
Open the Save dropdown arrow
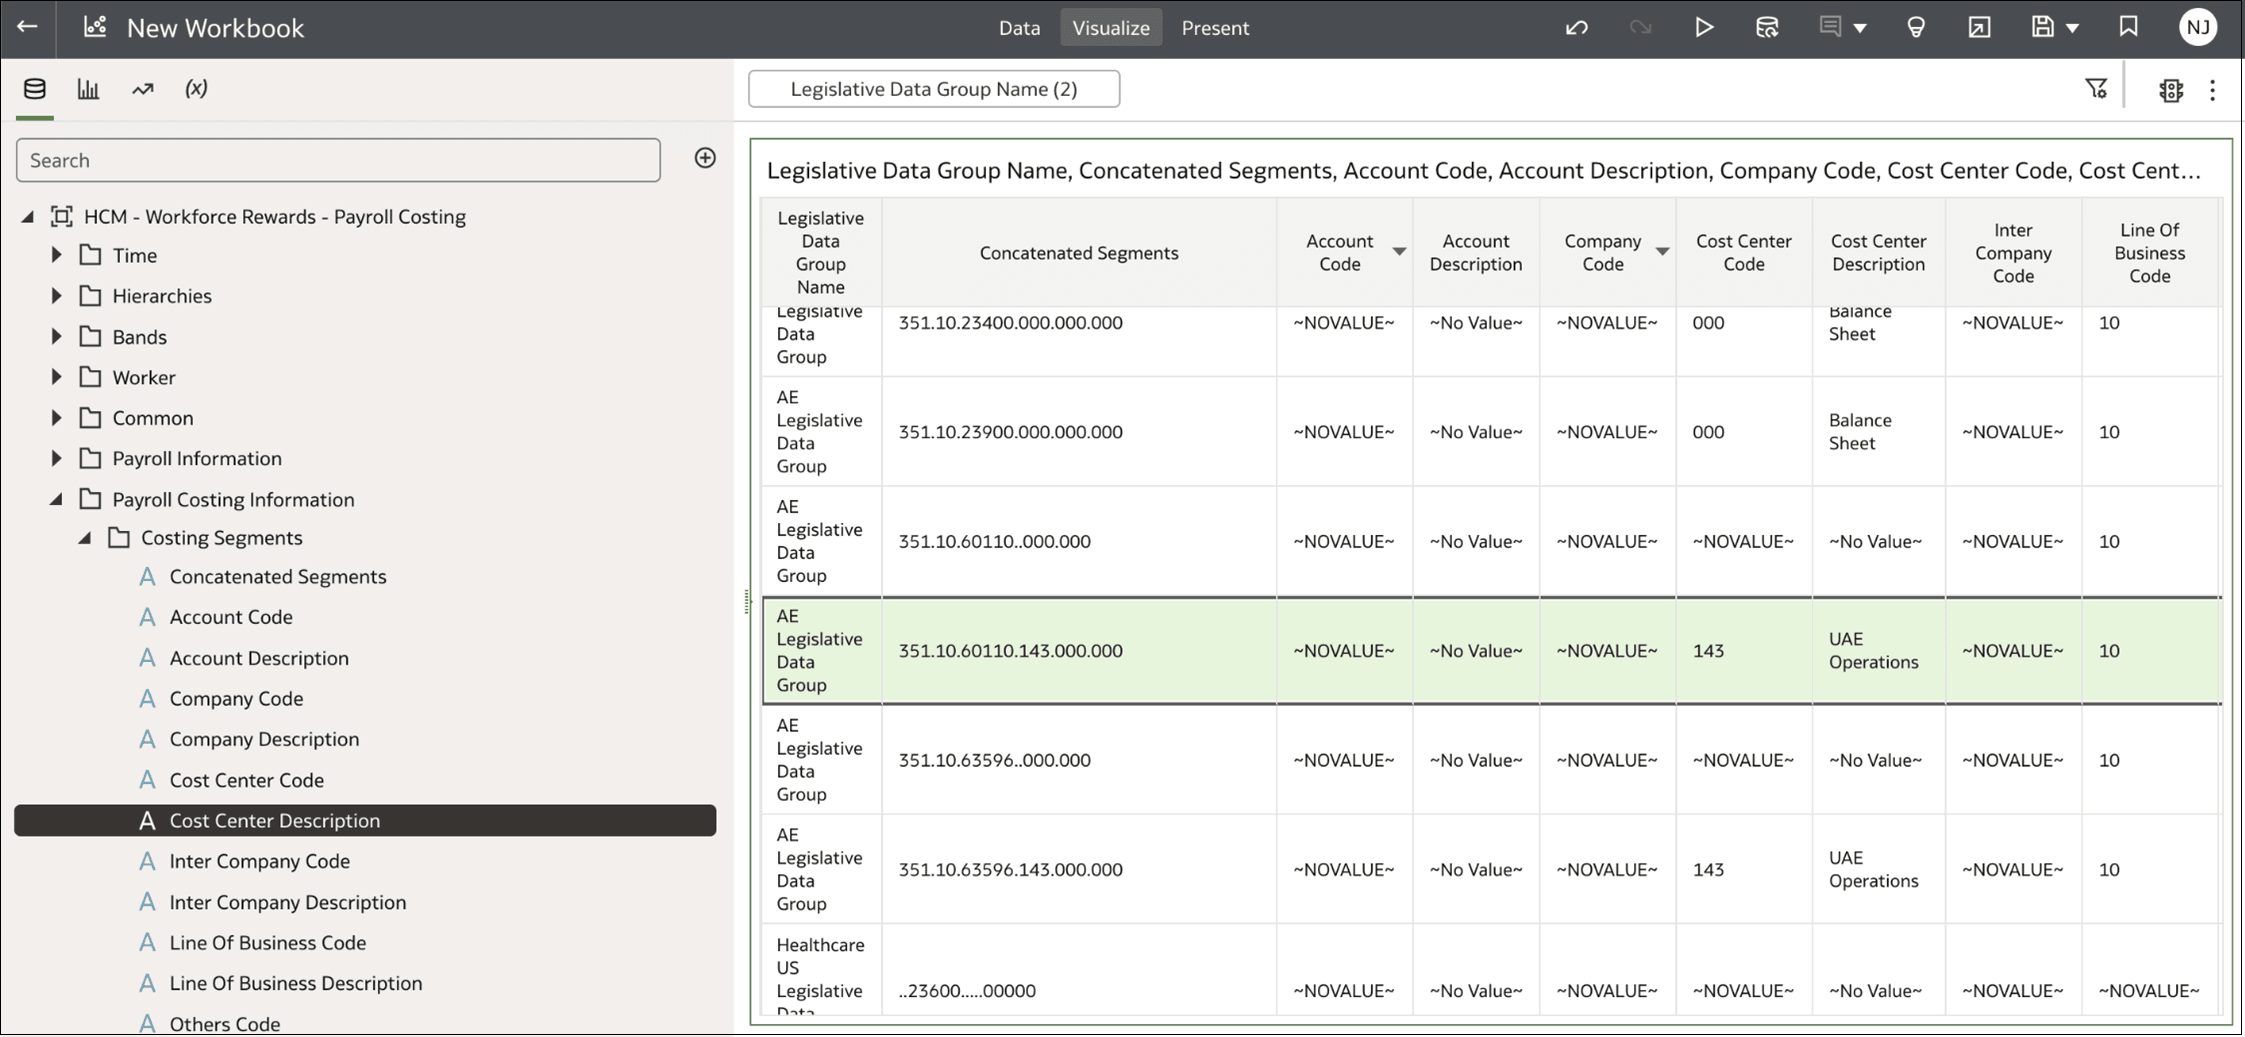click(x=2073, y=28)
